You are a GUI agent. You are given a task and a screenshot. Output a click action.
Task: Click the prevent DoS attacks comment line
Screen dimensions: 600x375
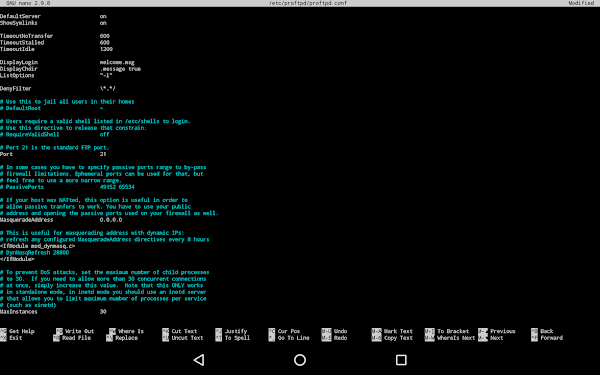(105, 272)
